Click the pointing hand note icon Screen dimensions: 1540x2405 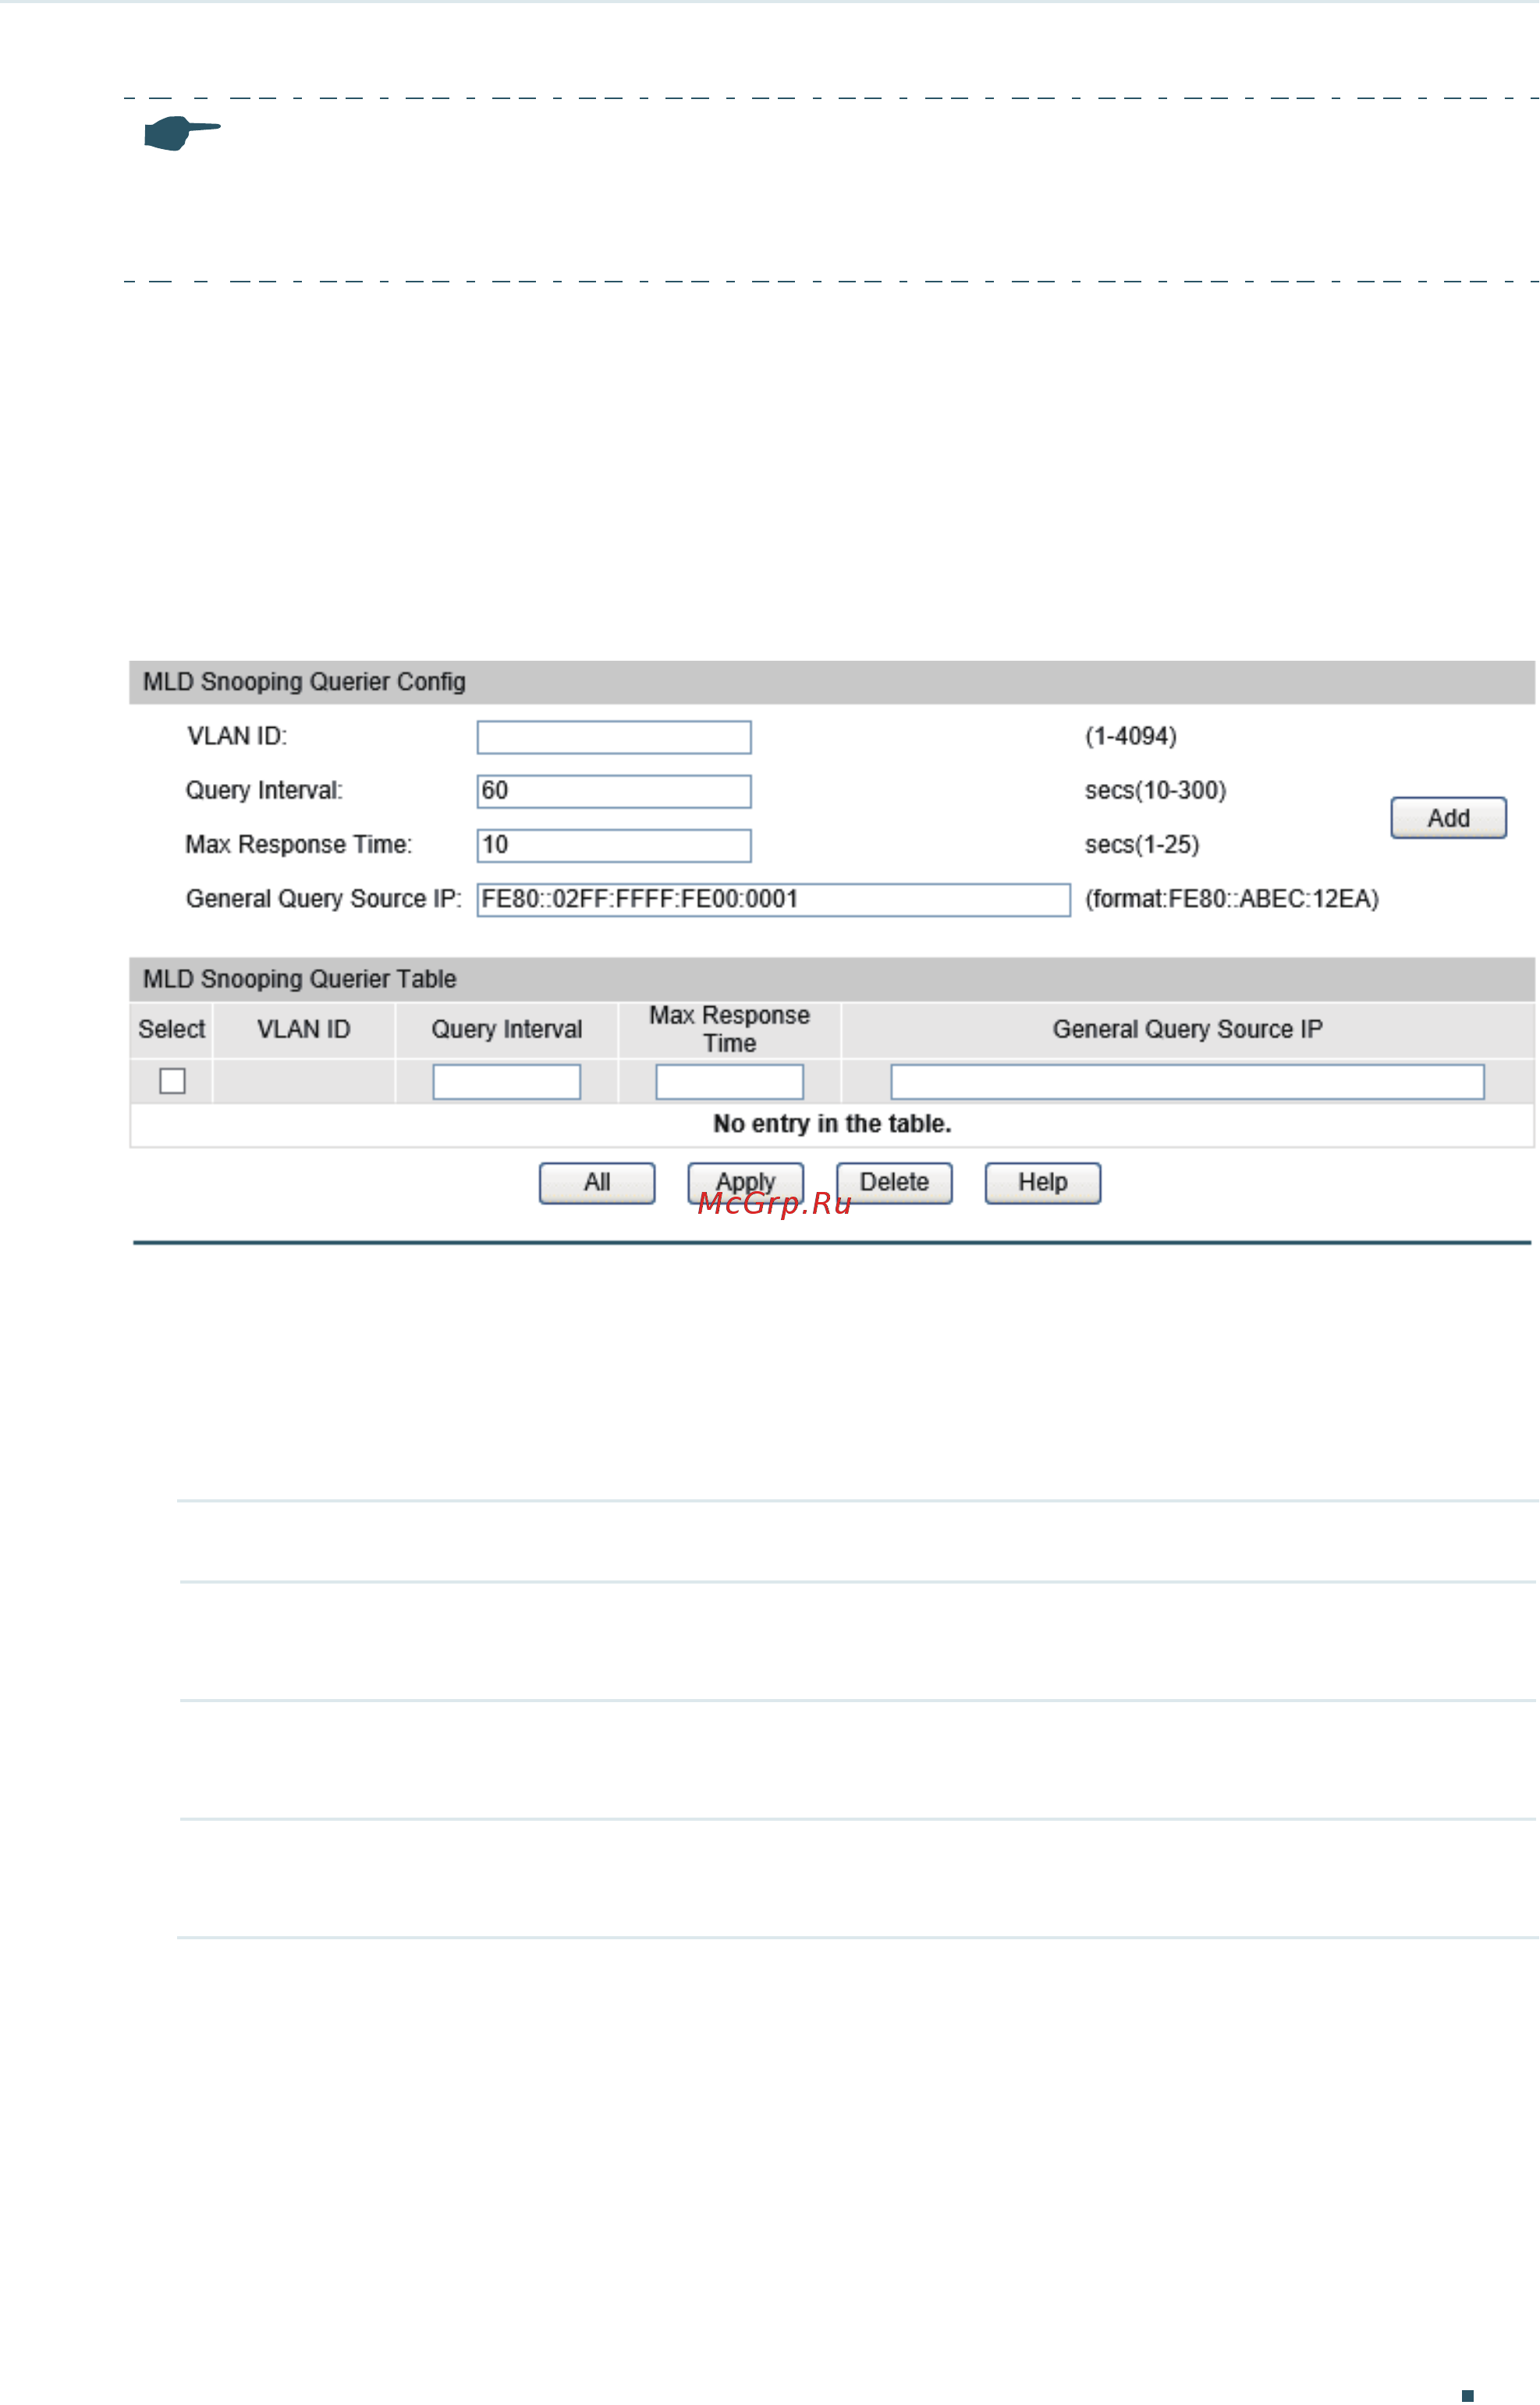[182, 133]
